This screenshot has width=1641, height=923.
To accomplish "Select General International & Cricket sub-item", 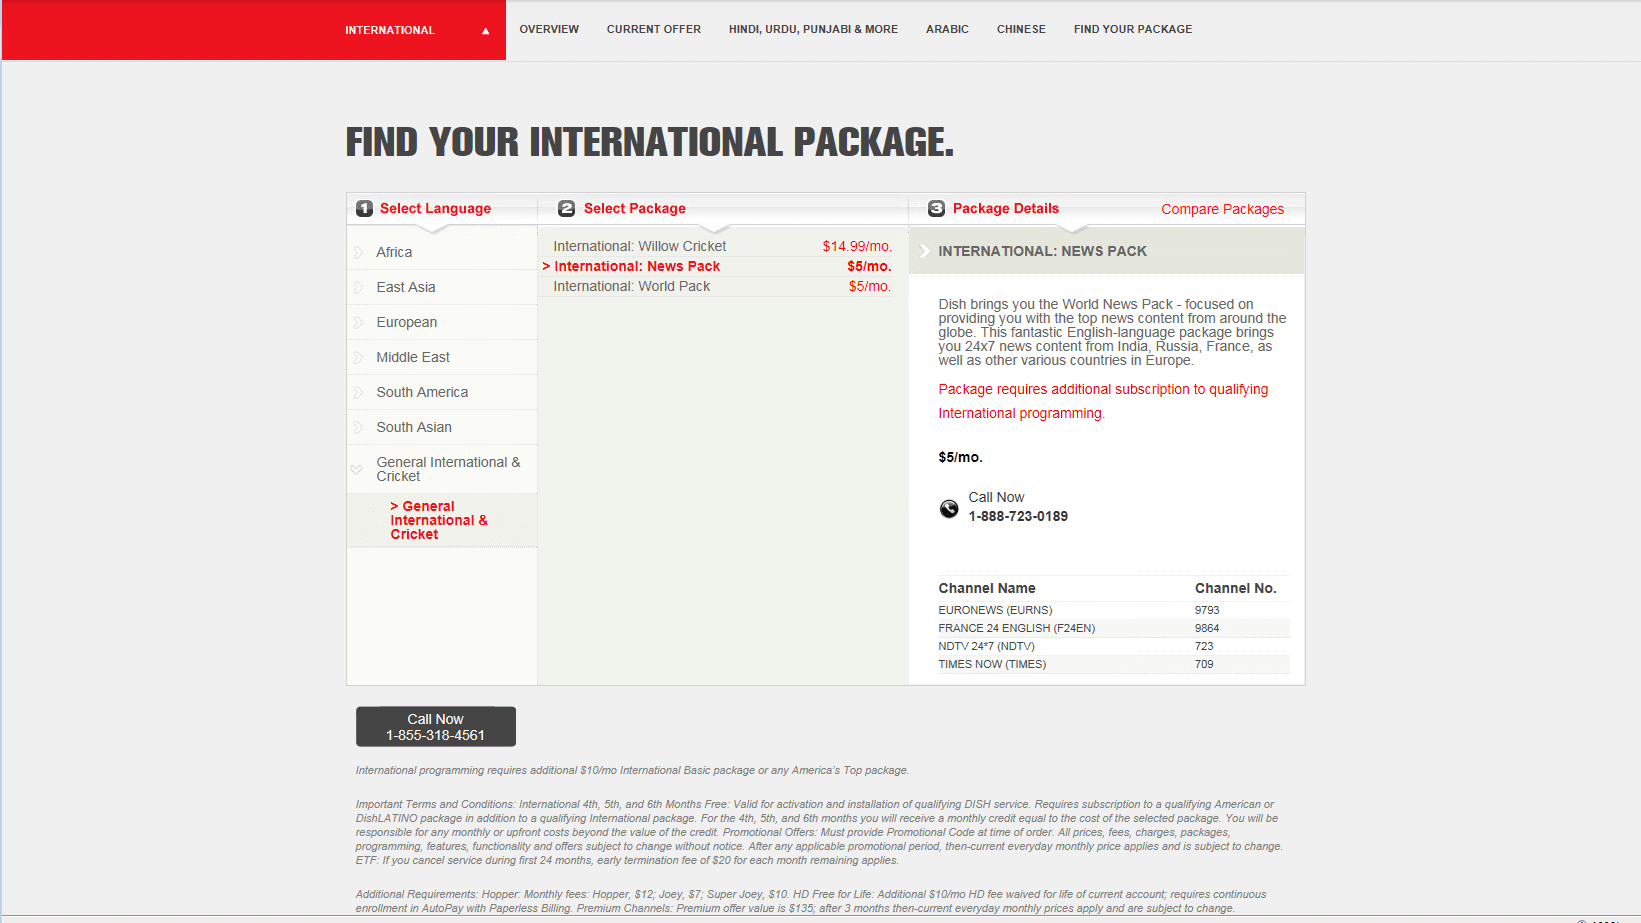I will pyautogui.click(x=438, y=520).
